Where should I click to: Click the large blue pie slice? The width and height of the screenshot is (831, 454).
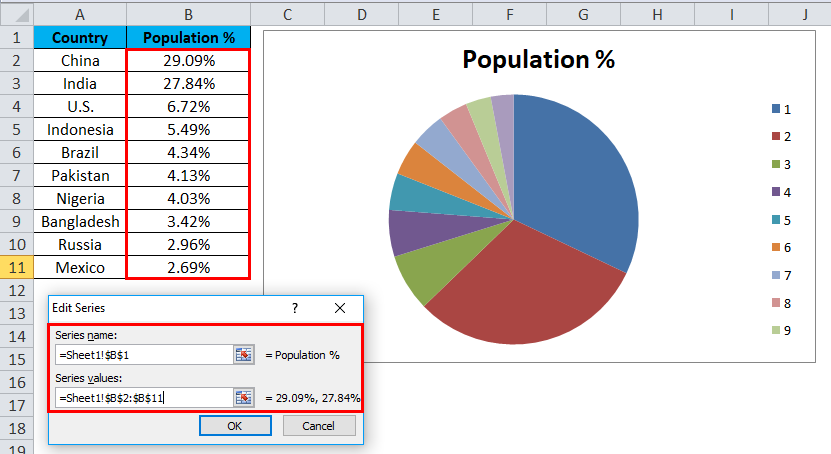(x=578, y=185)
